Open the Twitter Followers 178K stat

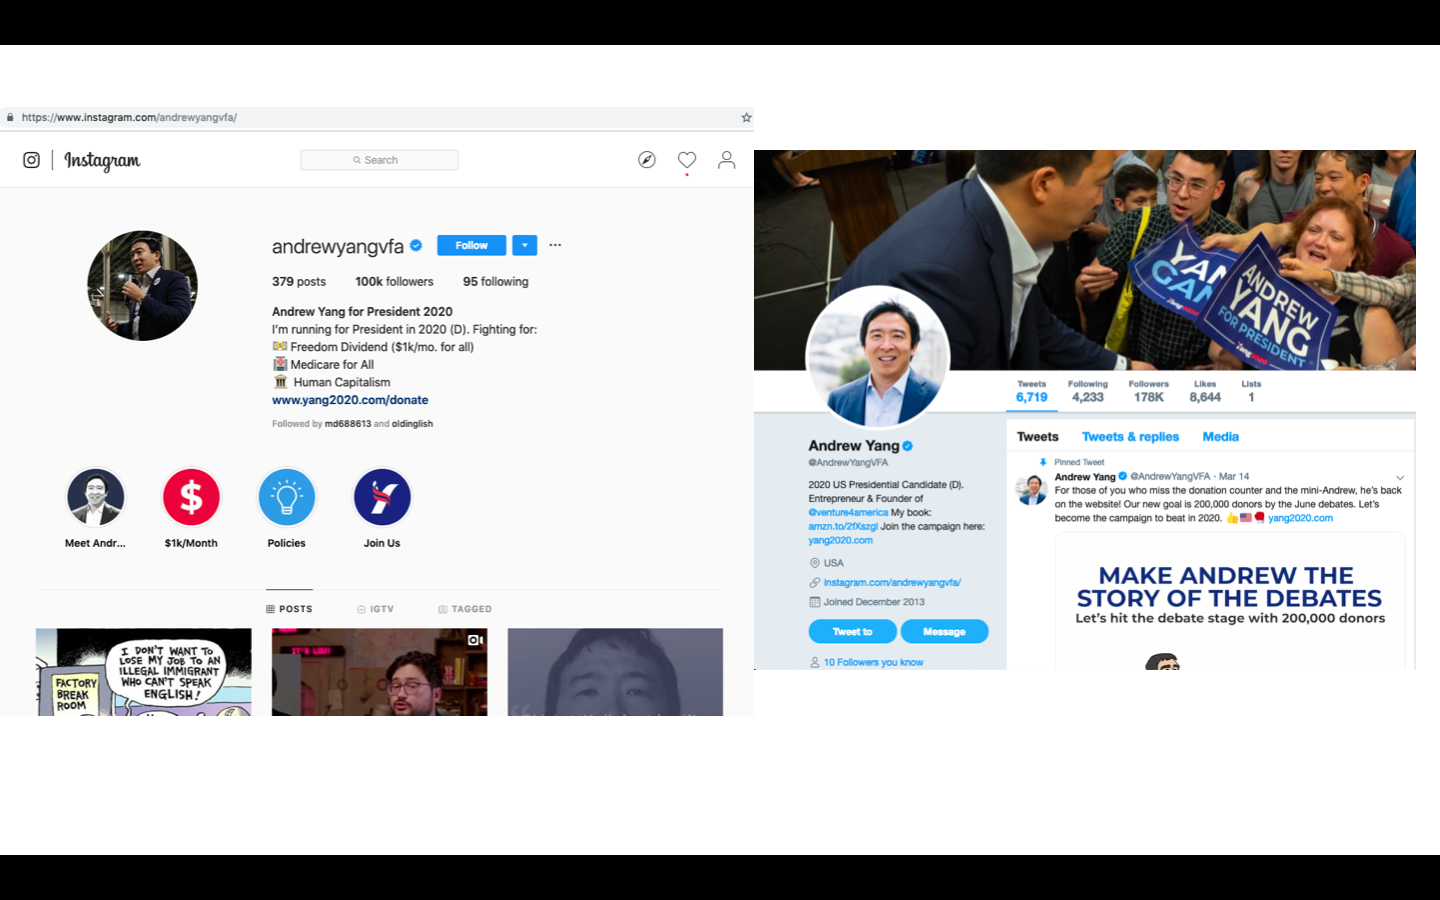1149,391
